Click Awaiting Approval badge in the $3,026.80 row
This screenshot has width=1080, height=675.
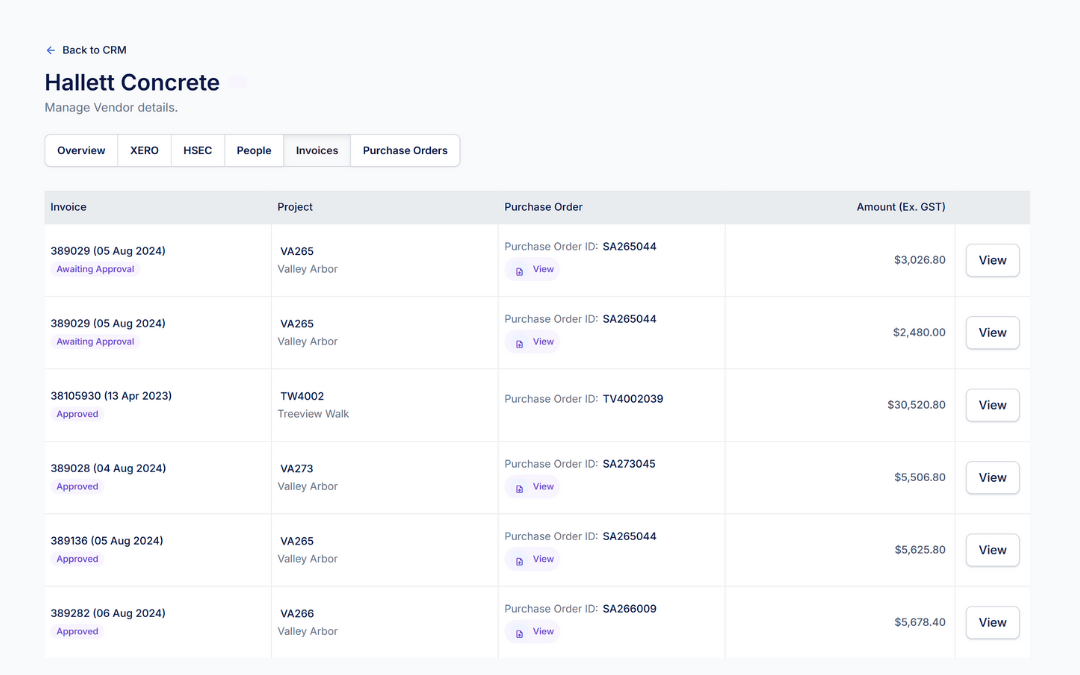tap(95, 269)
